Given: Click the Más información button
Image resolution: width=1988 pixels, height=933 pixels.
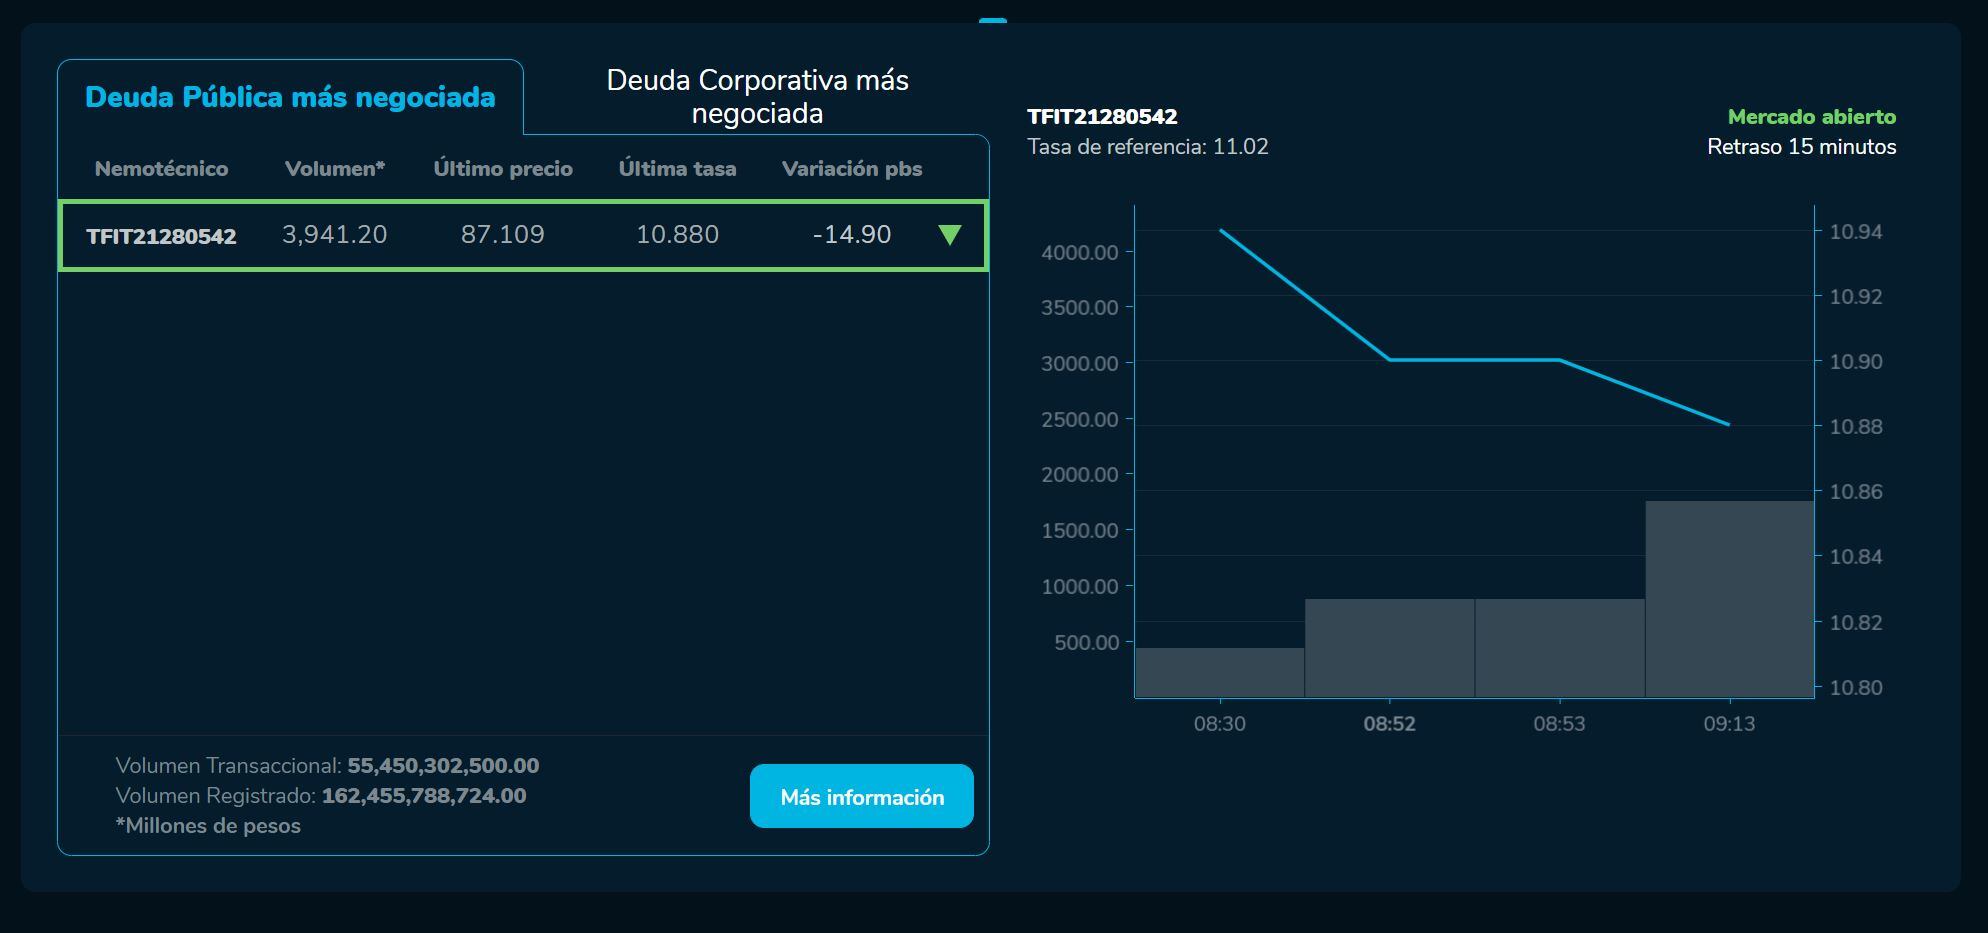Looking at the screenshot, I should [x=861, y=796].
